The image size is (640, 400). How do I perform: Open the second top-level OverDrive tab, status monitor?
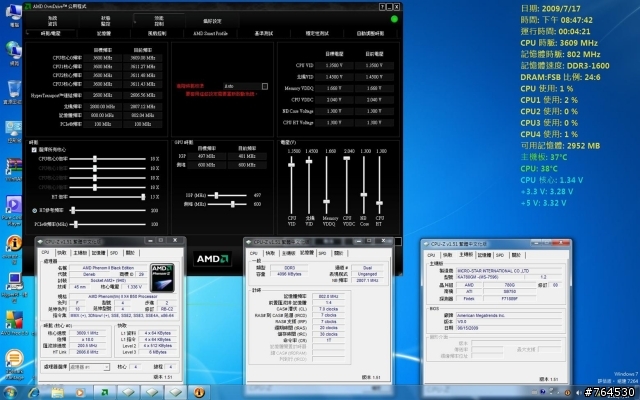pyautogui.click(x=106, y=21)
